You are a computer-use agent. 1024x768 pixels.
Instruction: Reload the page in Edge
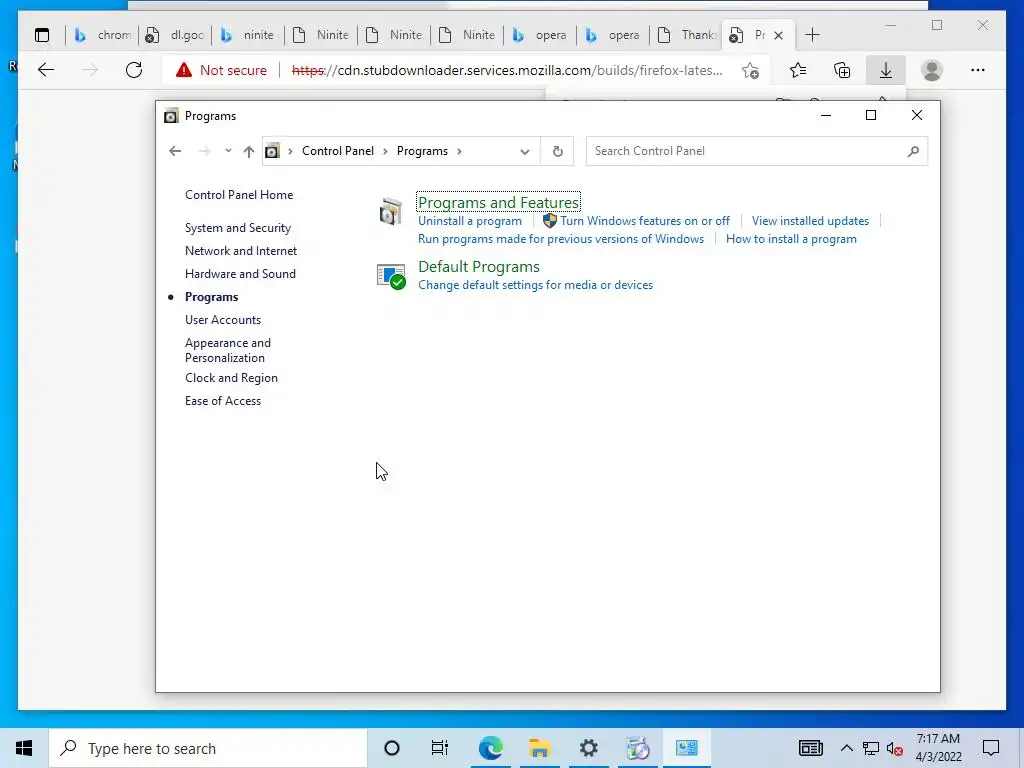click(x=134, y=70)
